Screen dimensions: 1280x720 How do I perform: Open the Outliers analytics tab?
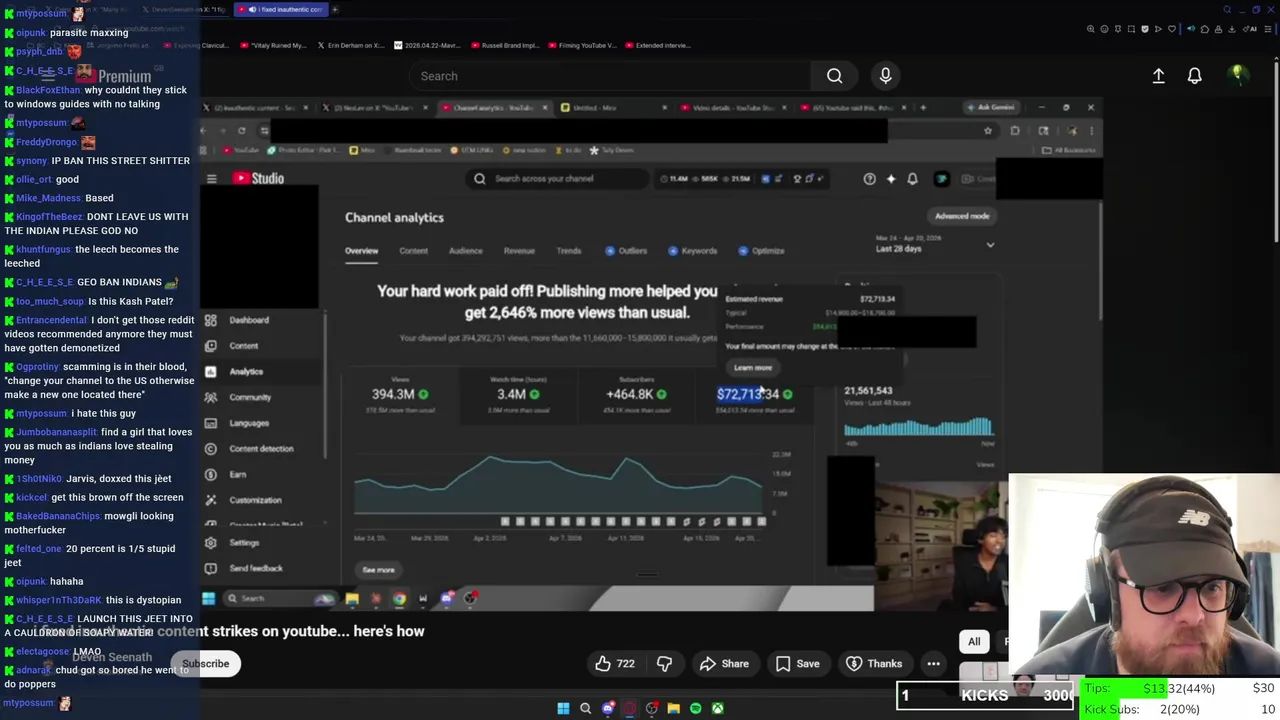(x=626, y=251)
